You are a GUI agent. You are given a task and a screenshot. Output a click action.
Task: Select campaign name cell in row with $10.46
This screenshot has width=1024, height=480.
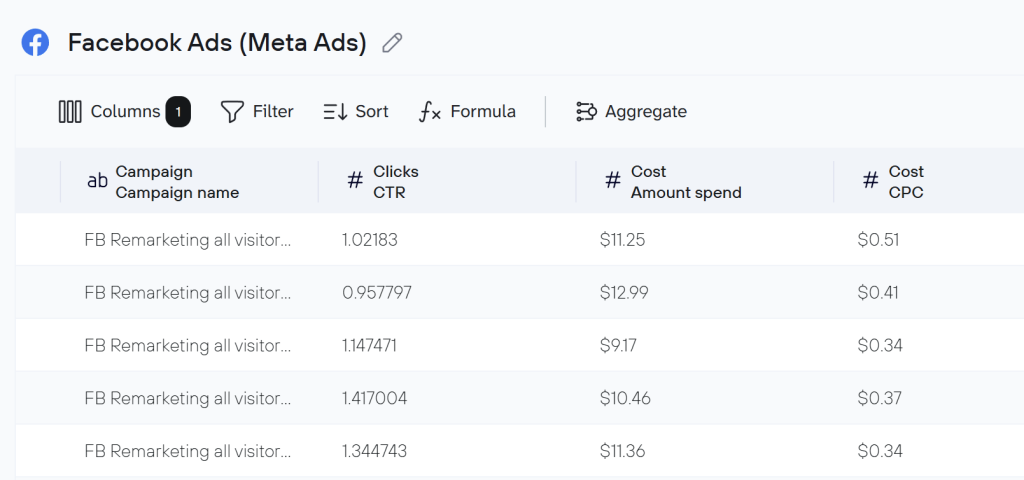(x=188, y=398)
